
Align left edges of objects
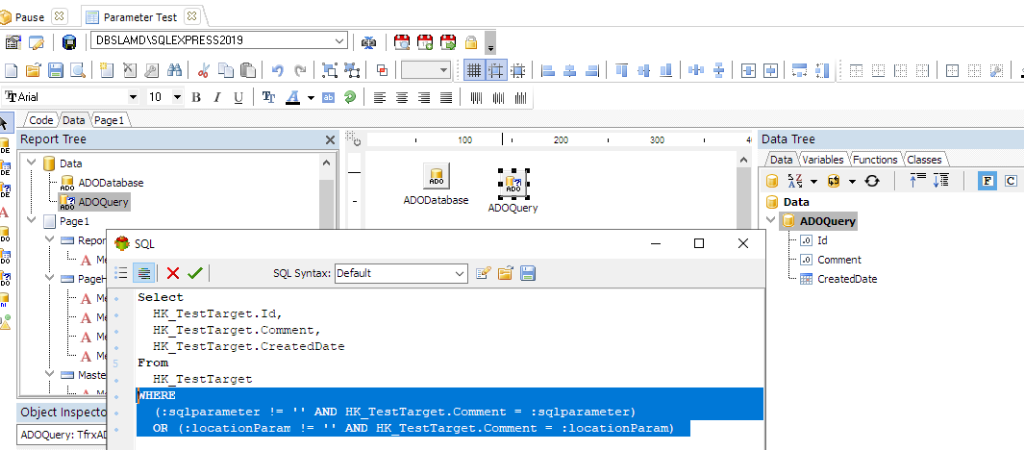(x=547, y=70)
